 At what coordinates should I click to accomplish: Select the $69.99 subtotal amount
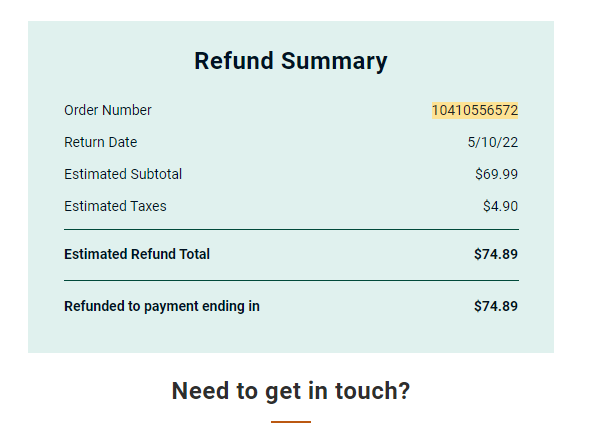click(x=496, y=174)
